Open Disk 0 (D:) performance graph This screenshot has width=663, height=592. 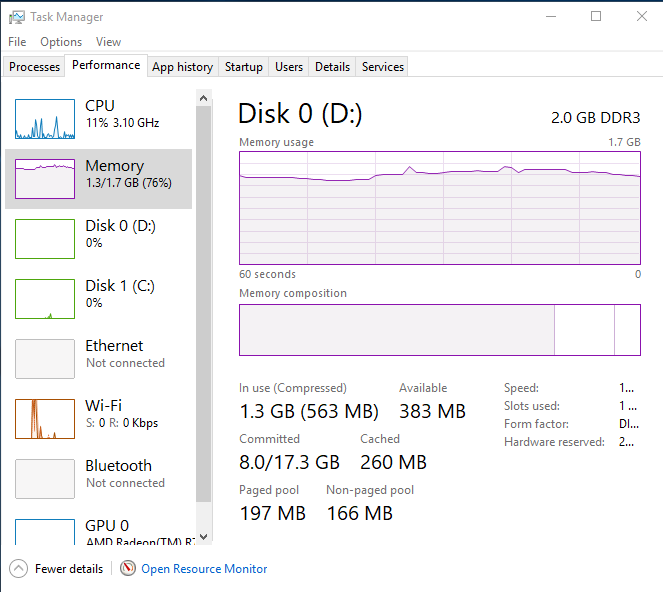coord(45,239)
